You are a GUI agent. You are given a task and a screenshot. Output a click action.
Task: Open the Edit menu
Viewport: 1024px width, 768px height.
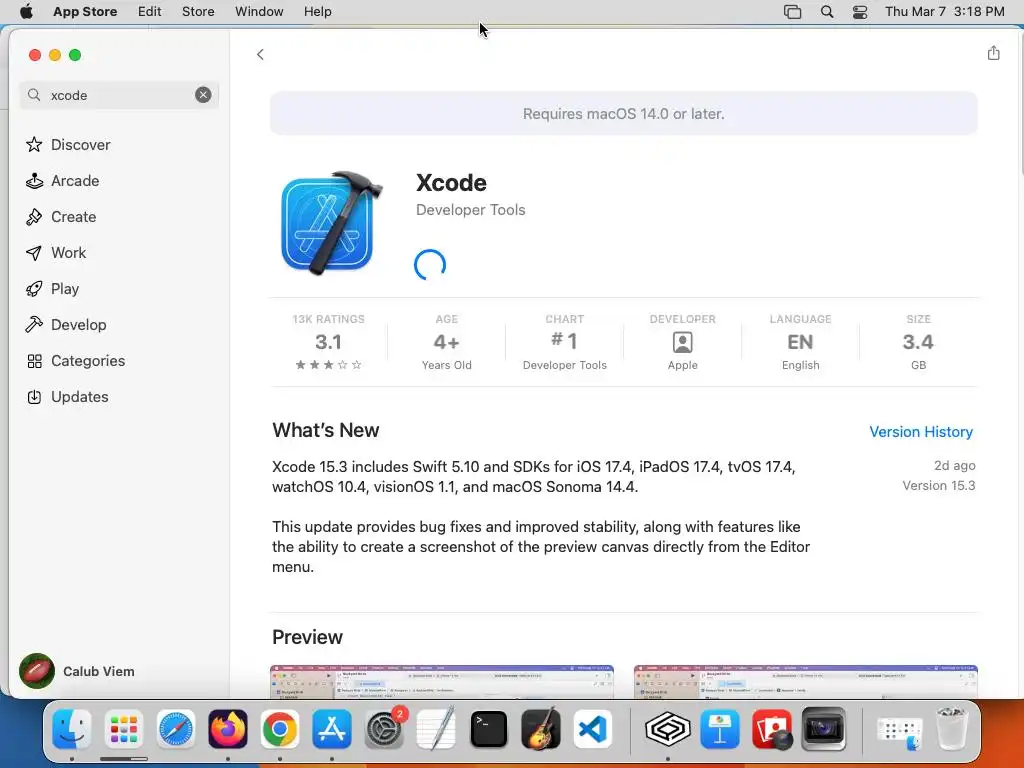click(150, 12)
